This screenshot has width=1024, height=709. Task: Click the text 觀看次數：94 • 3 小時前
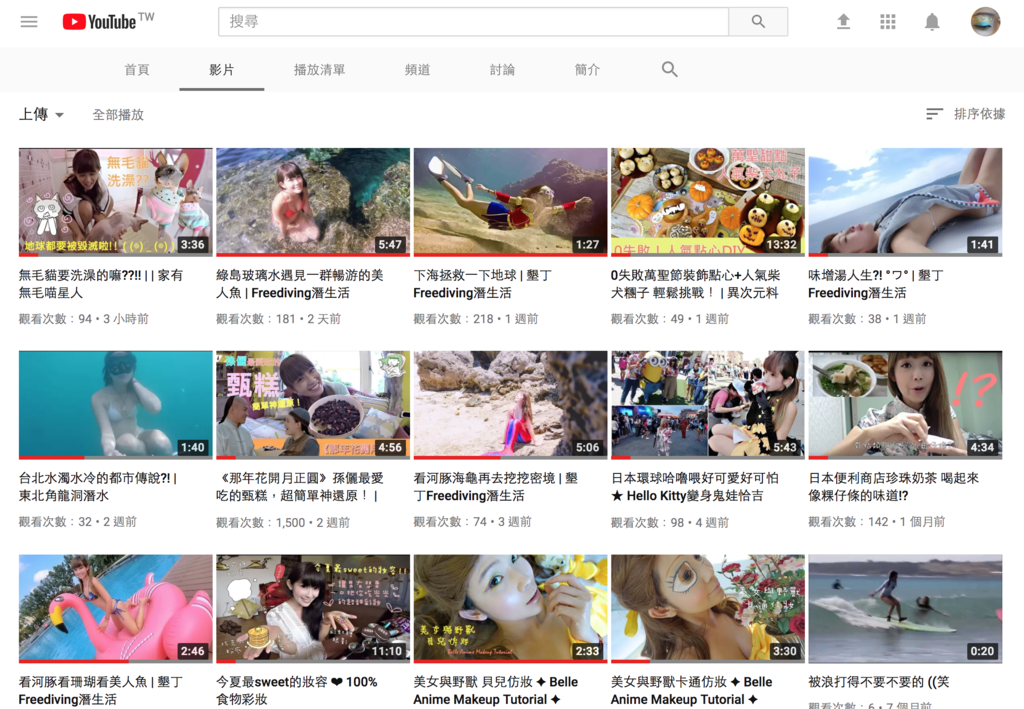pos(84,319)
